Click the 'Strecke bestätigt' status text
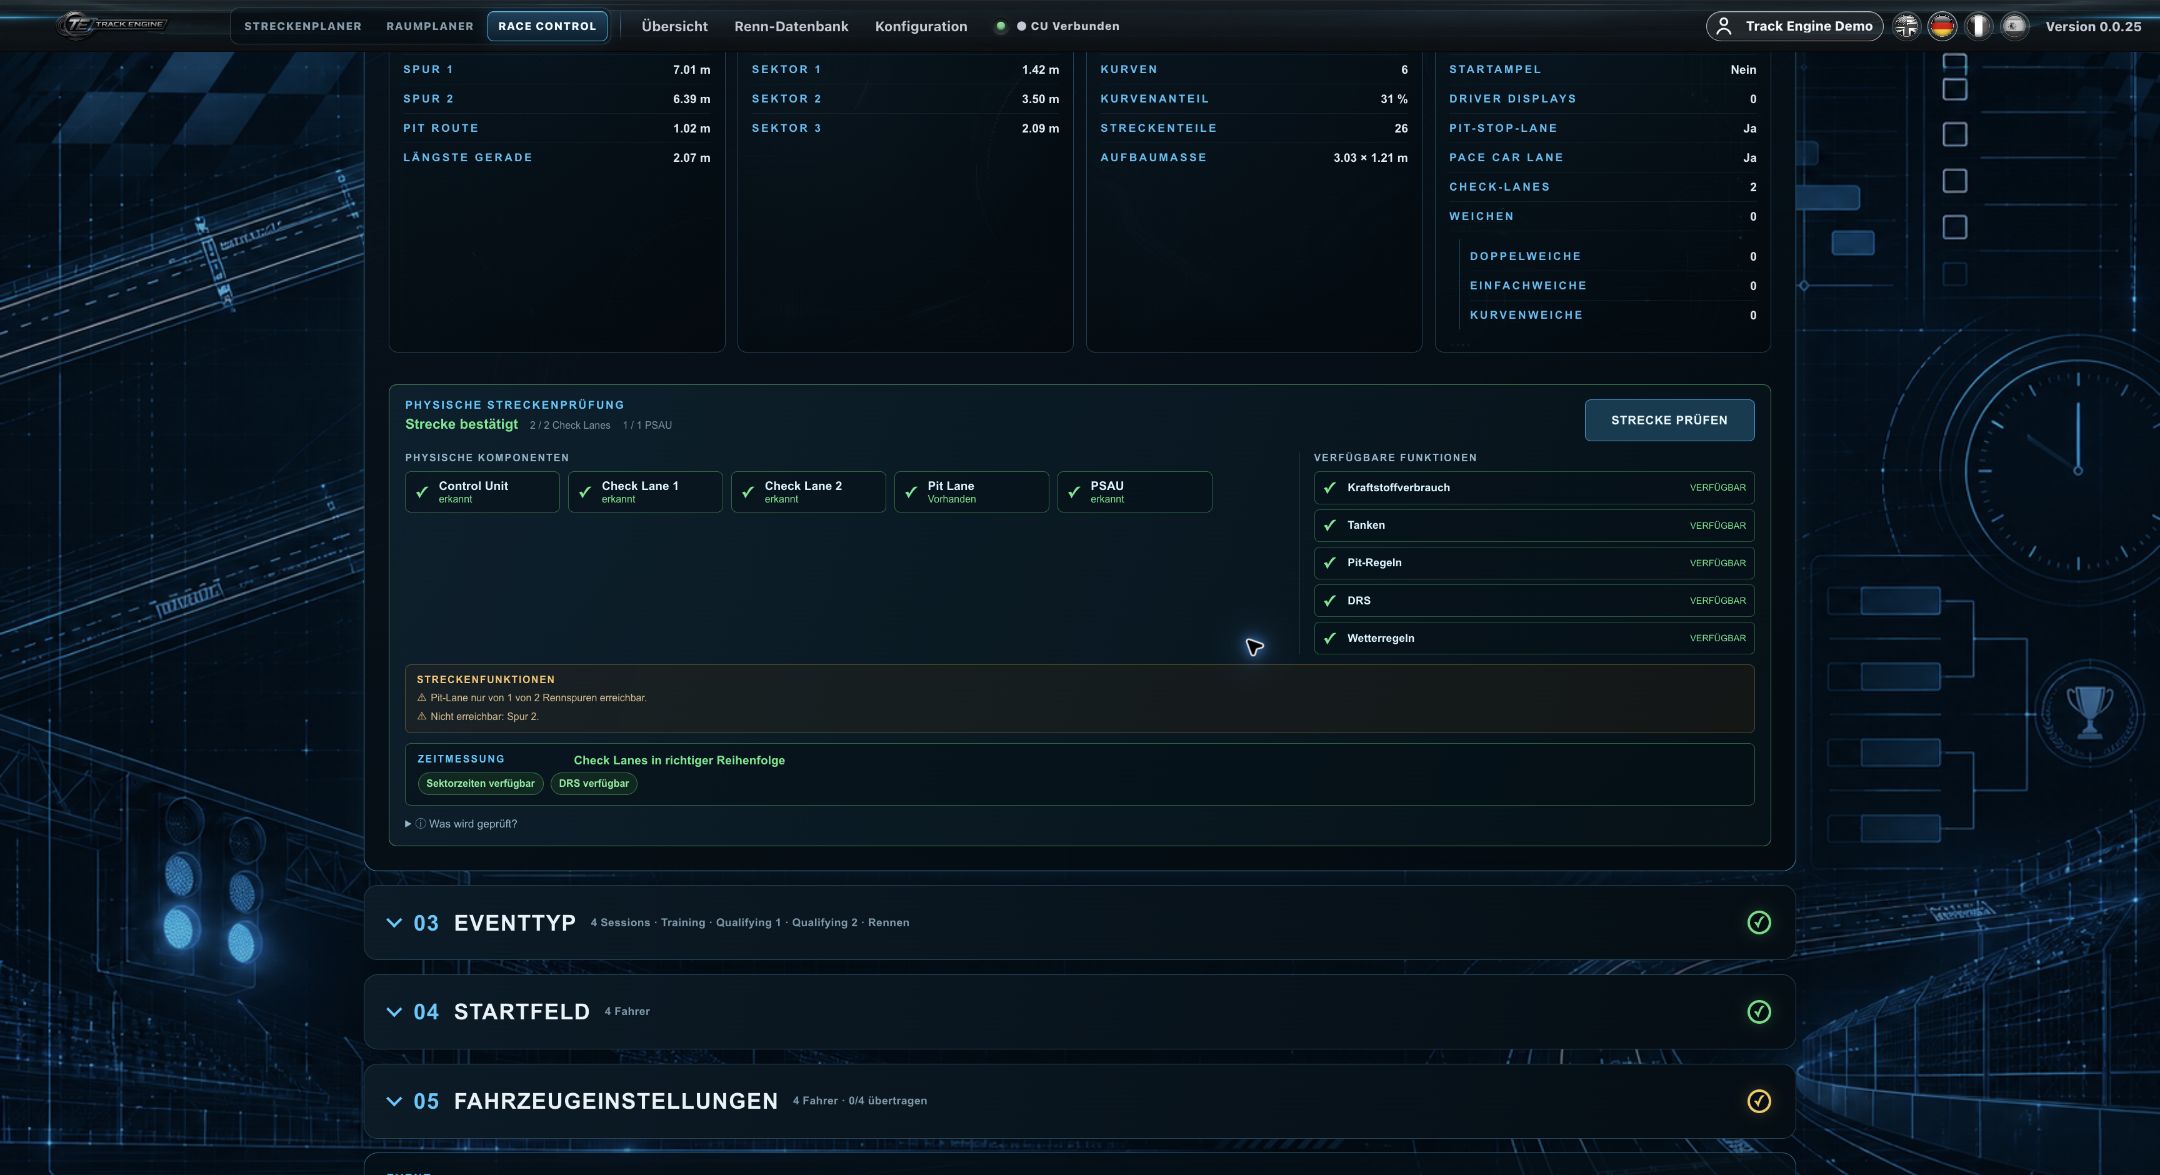2160x1175 pixels. pos(461,424)
